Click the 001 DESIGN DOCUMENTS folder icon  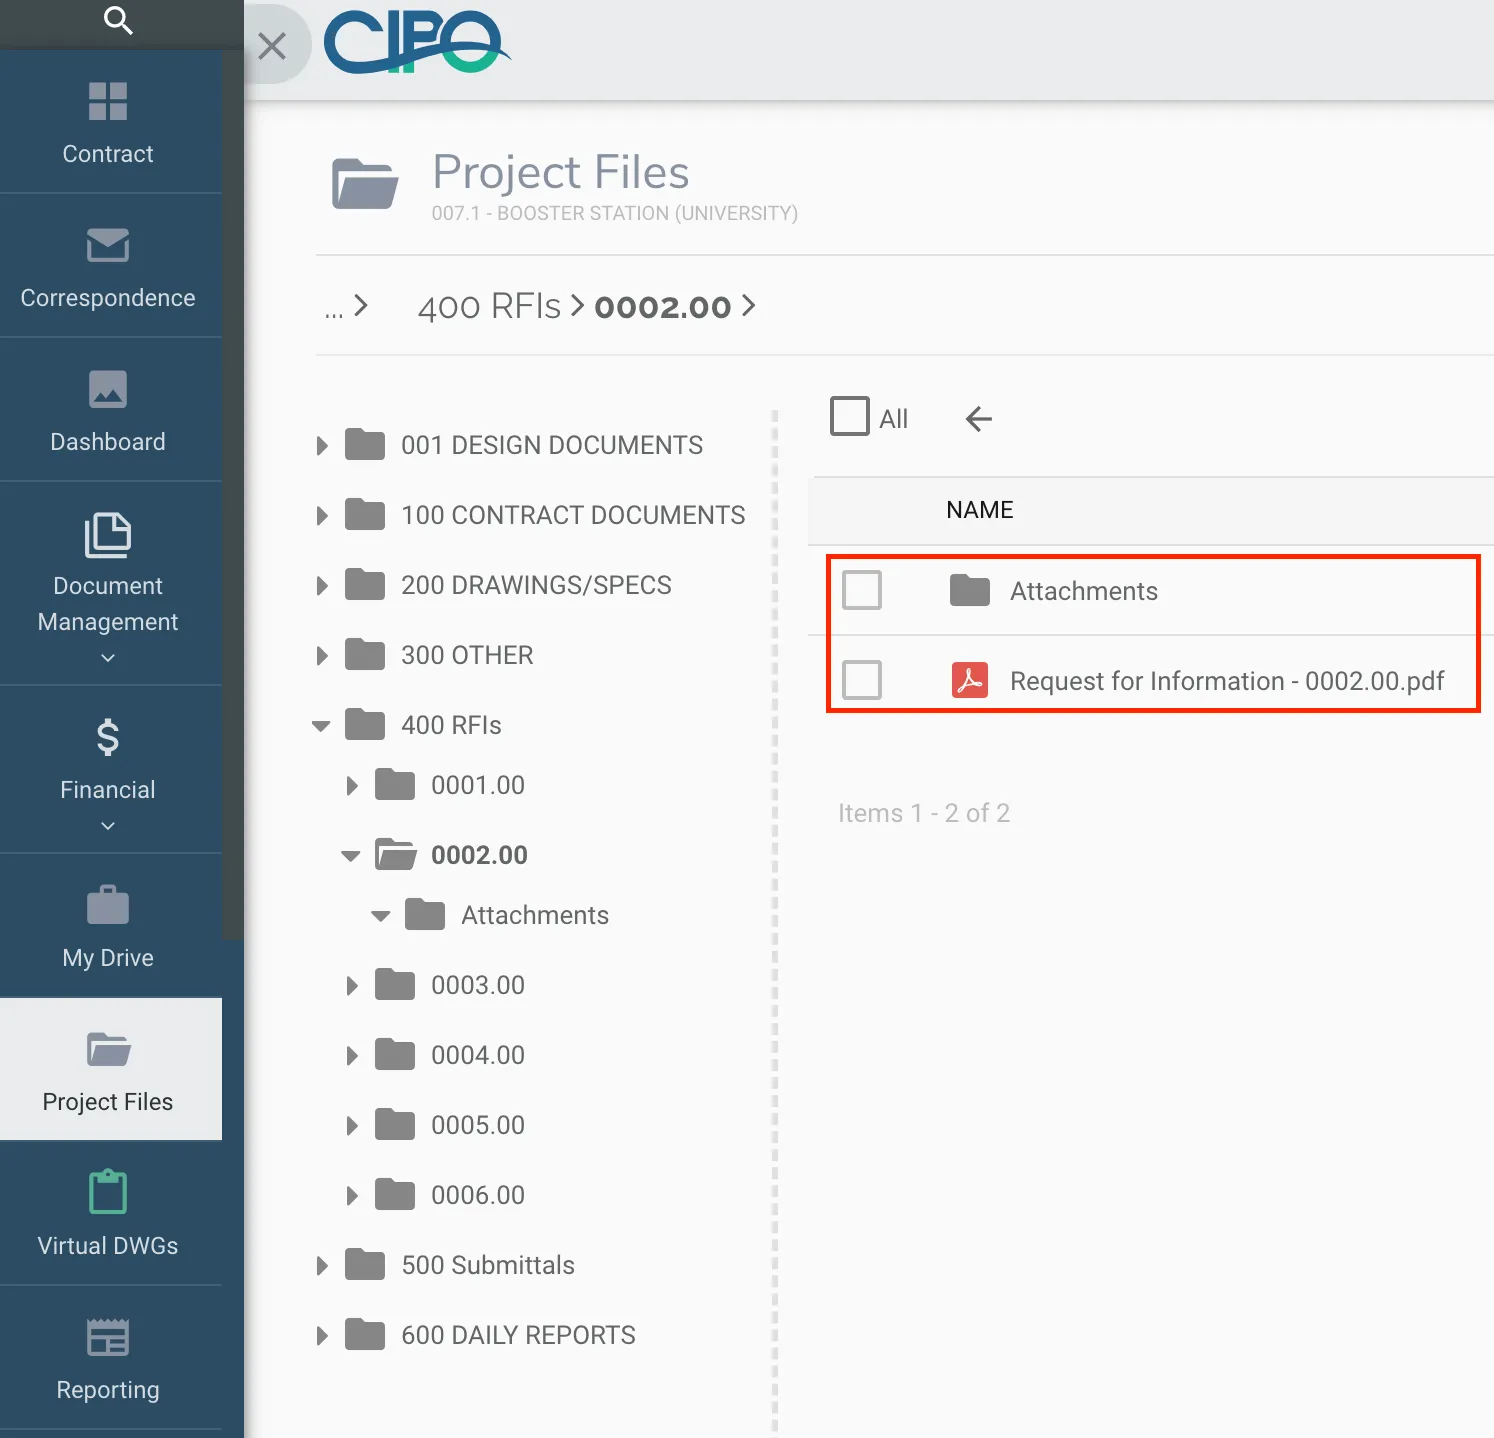(365, 445)
